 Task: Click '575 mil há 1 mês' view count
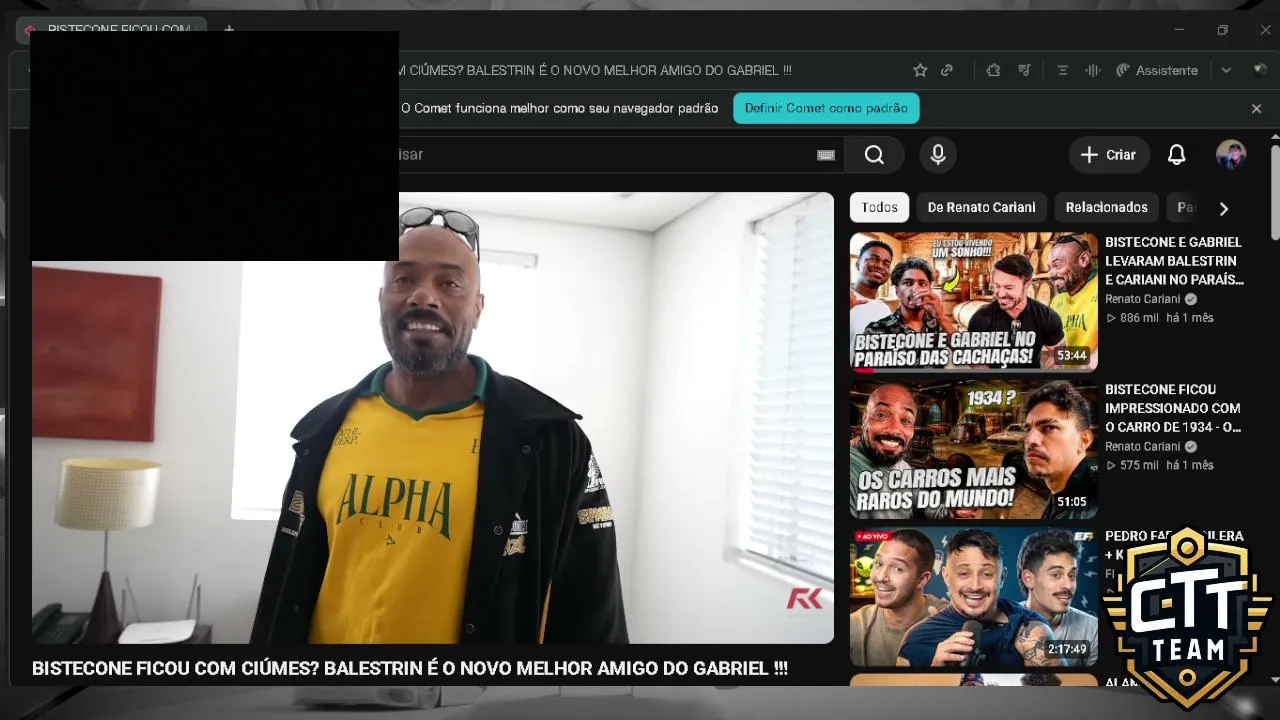click(1160, 465)
